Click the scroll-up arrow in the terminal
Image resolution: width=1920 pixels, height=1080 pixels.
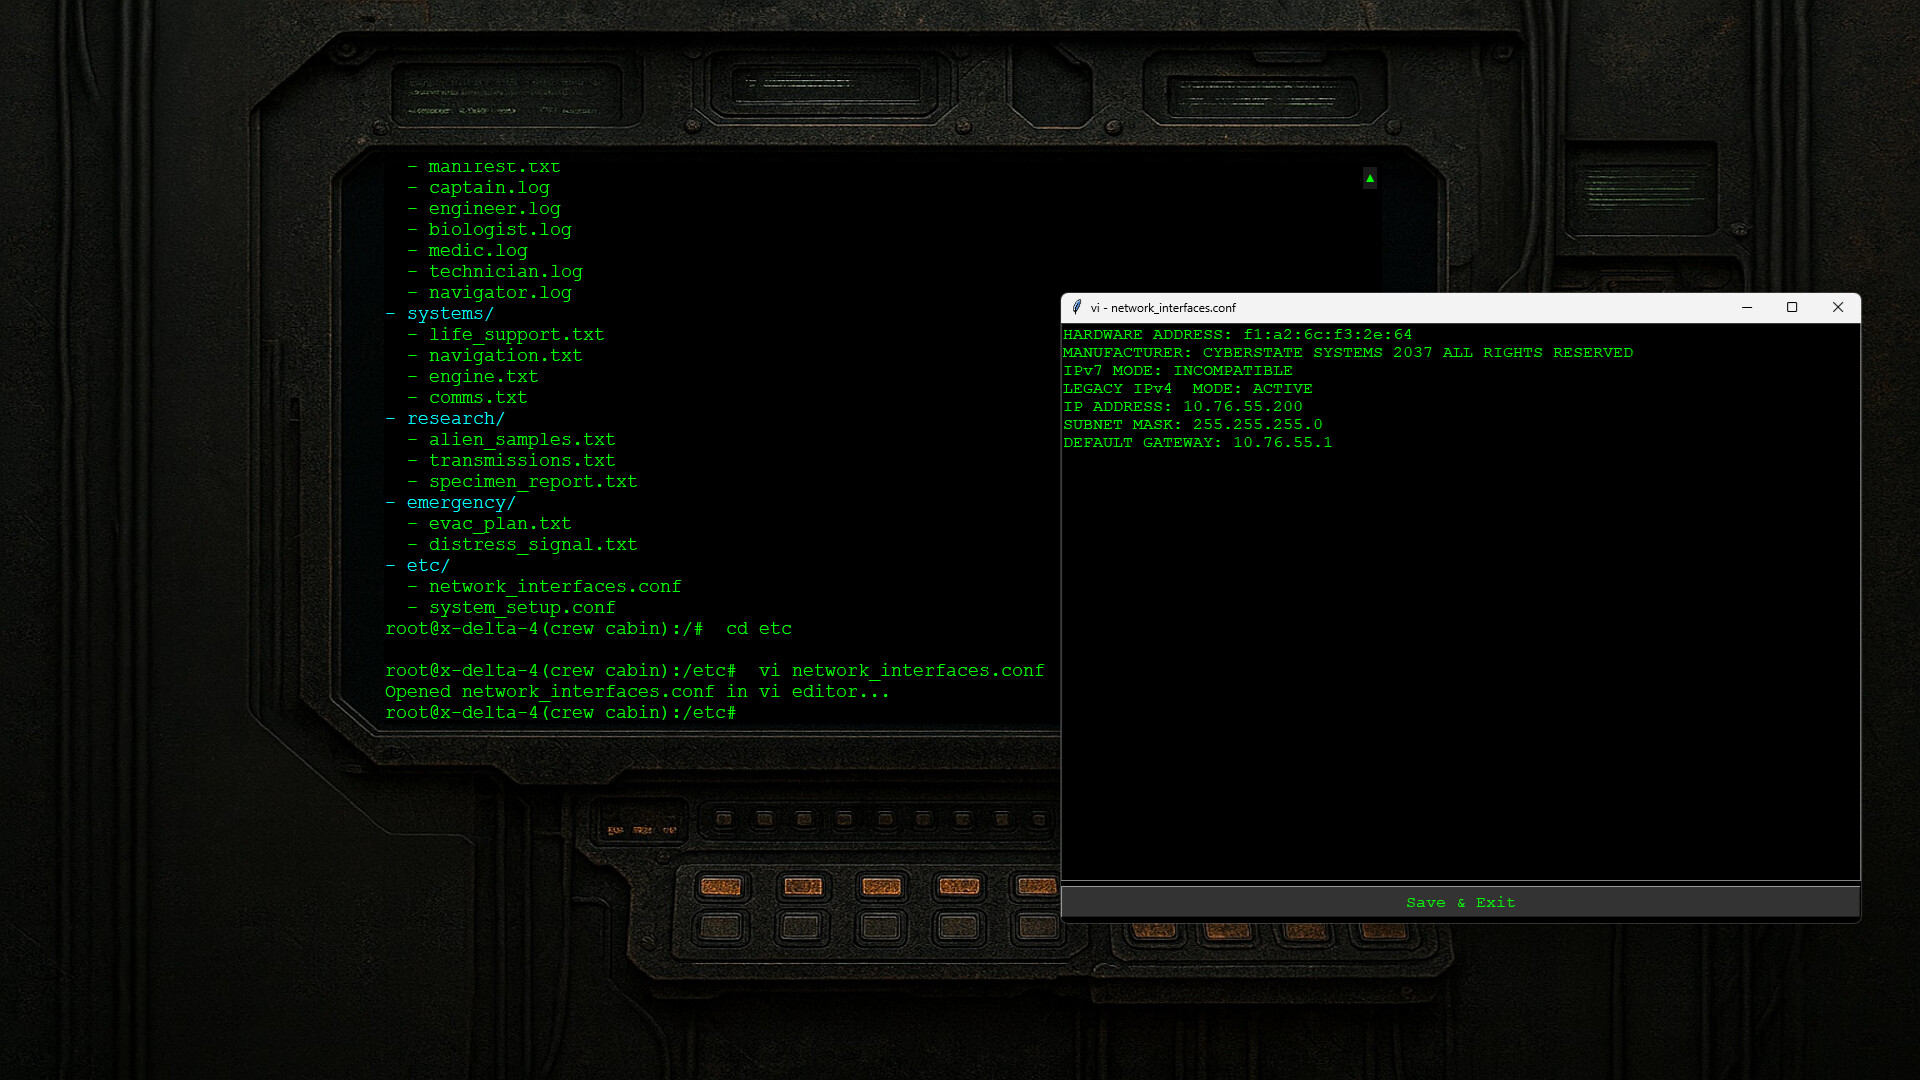[1368, 179]
